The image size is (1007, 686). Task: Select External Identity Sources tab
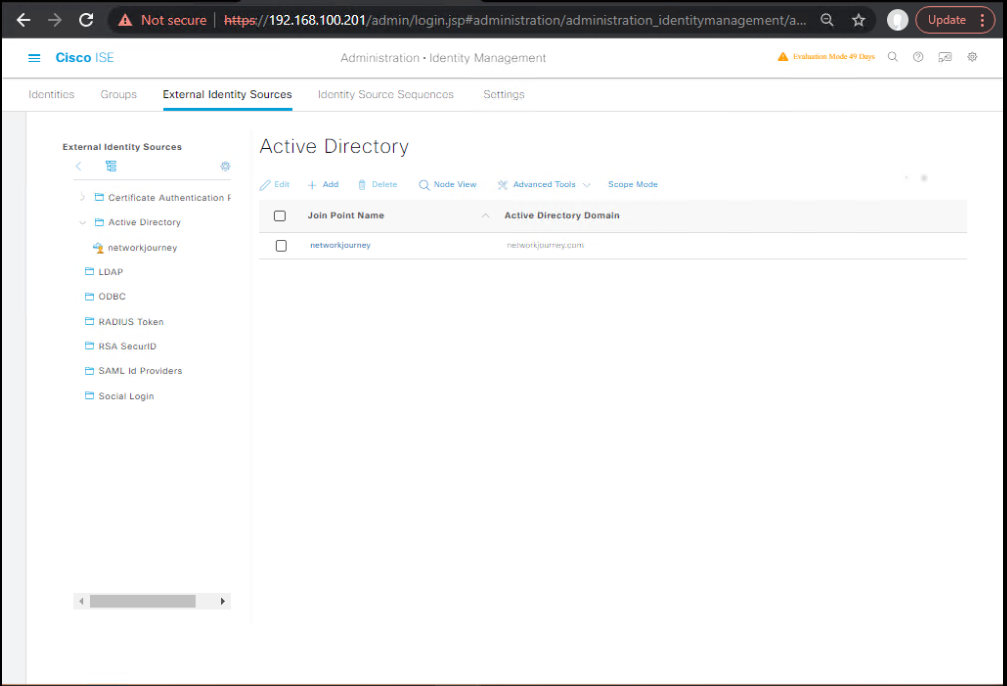pos(227,94)
